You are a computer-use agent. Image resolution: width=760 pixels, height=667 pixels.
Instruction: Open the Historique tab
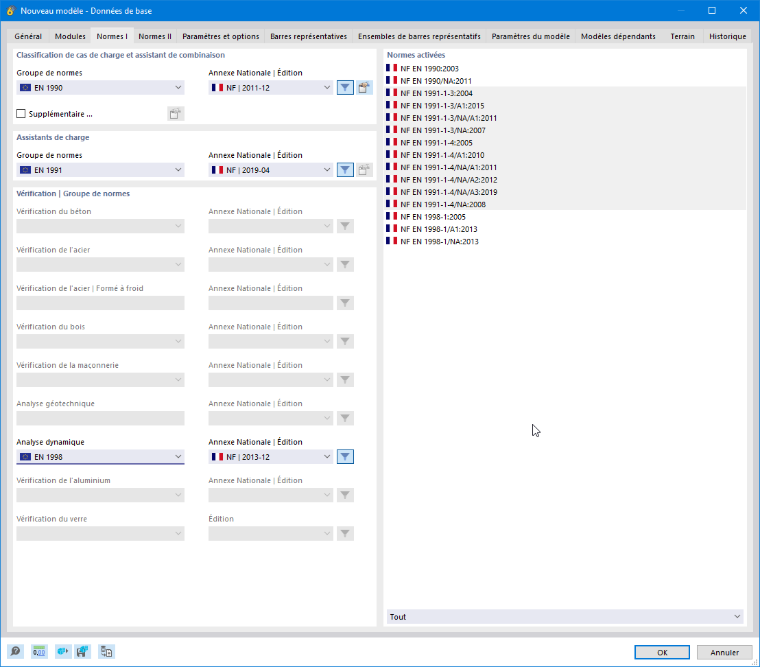coord(728,36)
